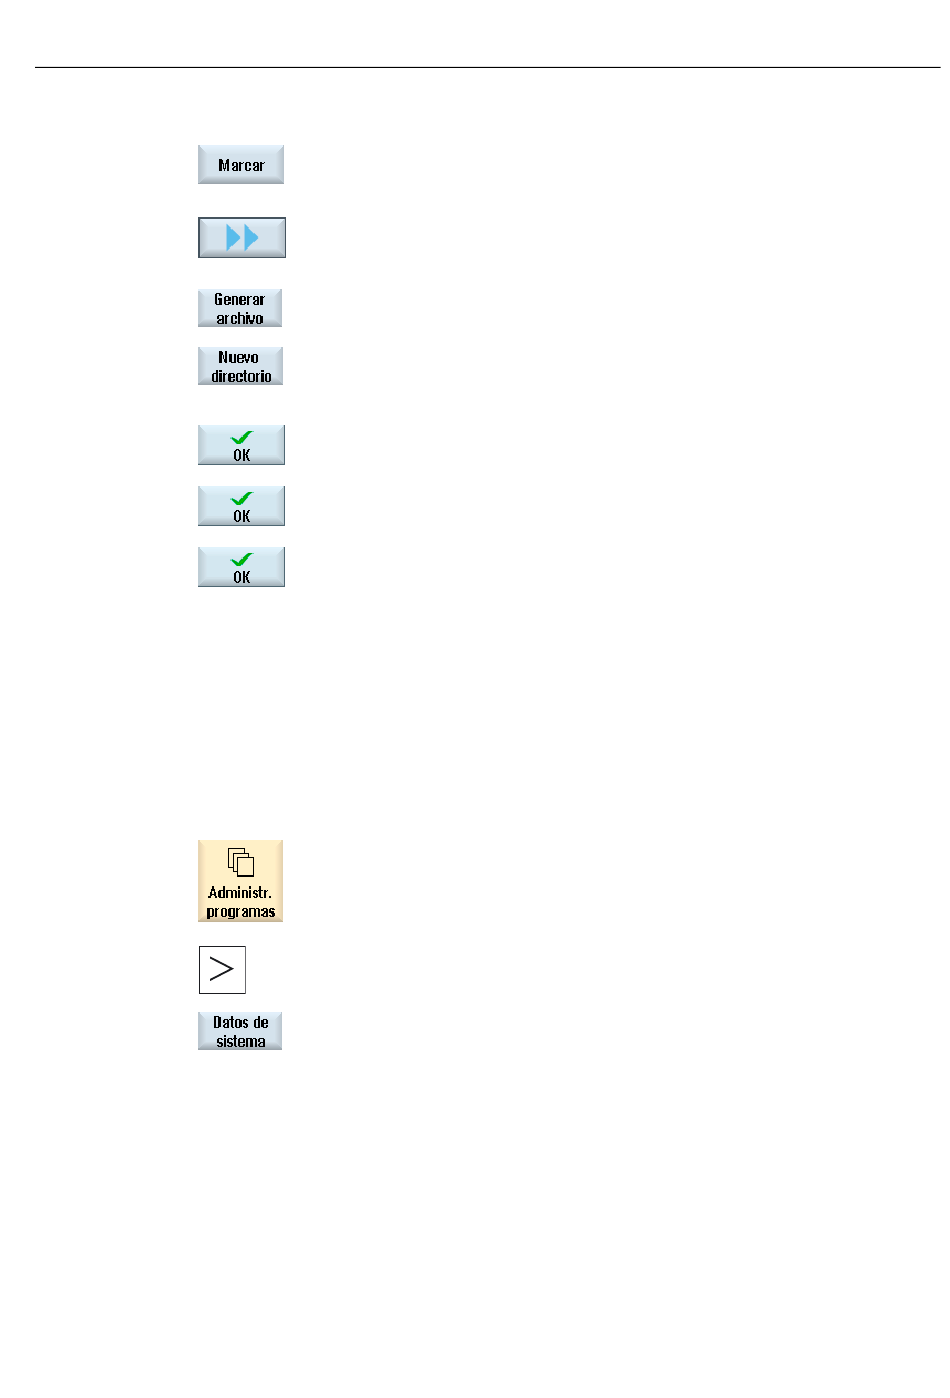
Task: Open Datos de sistema softkey
Action: click(x=240, y=1031)
